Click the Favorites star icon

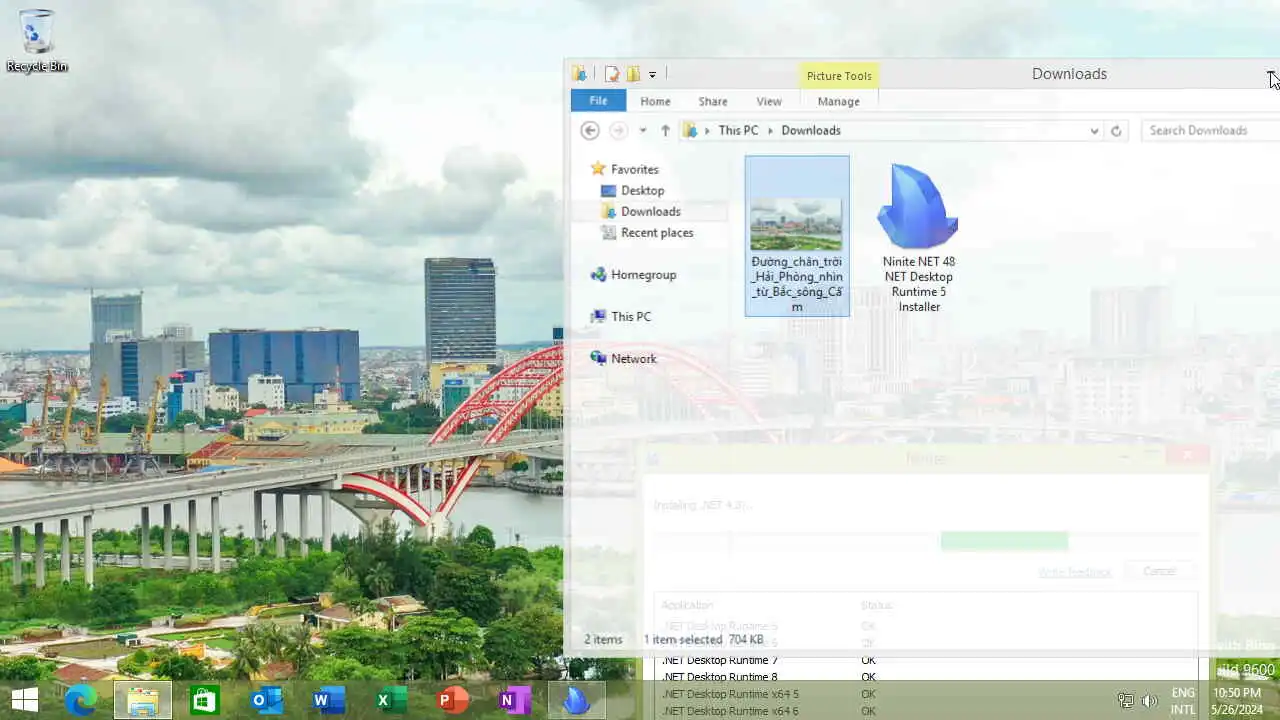pos(598,169)
